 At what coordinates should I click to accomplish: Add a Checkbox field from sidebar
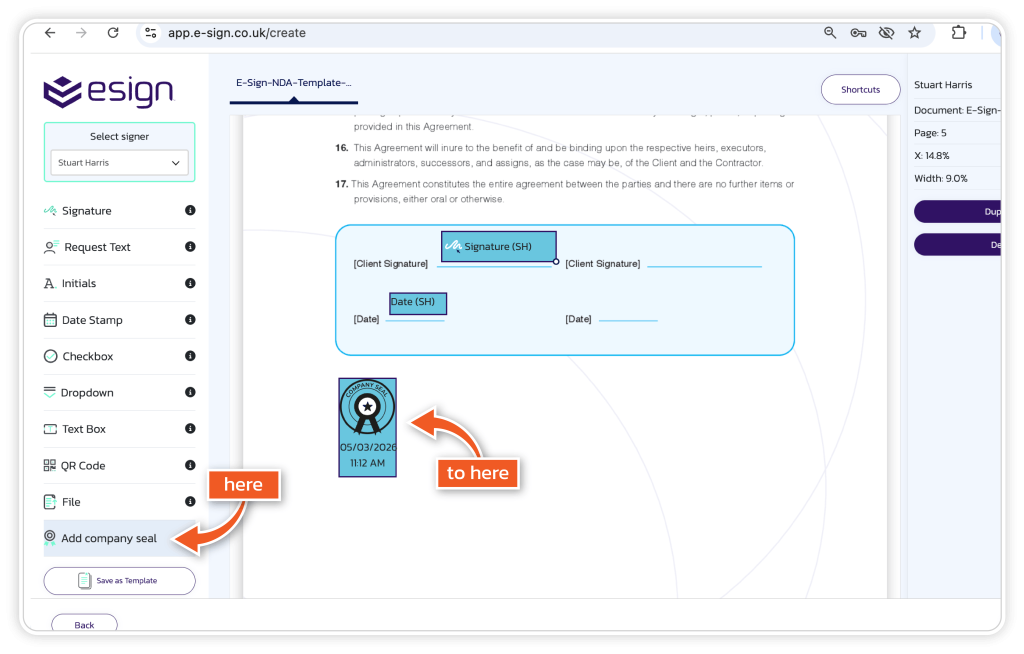[87, 357]
